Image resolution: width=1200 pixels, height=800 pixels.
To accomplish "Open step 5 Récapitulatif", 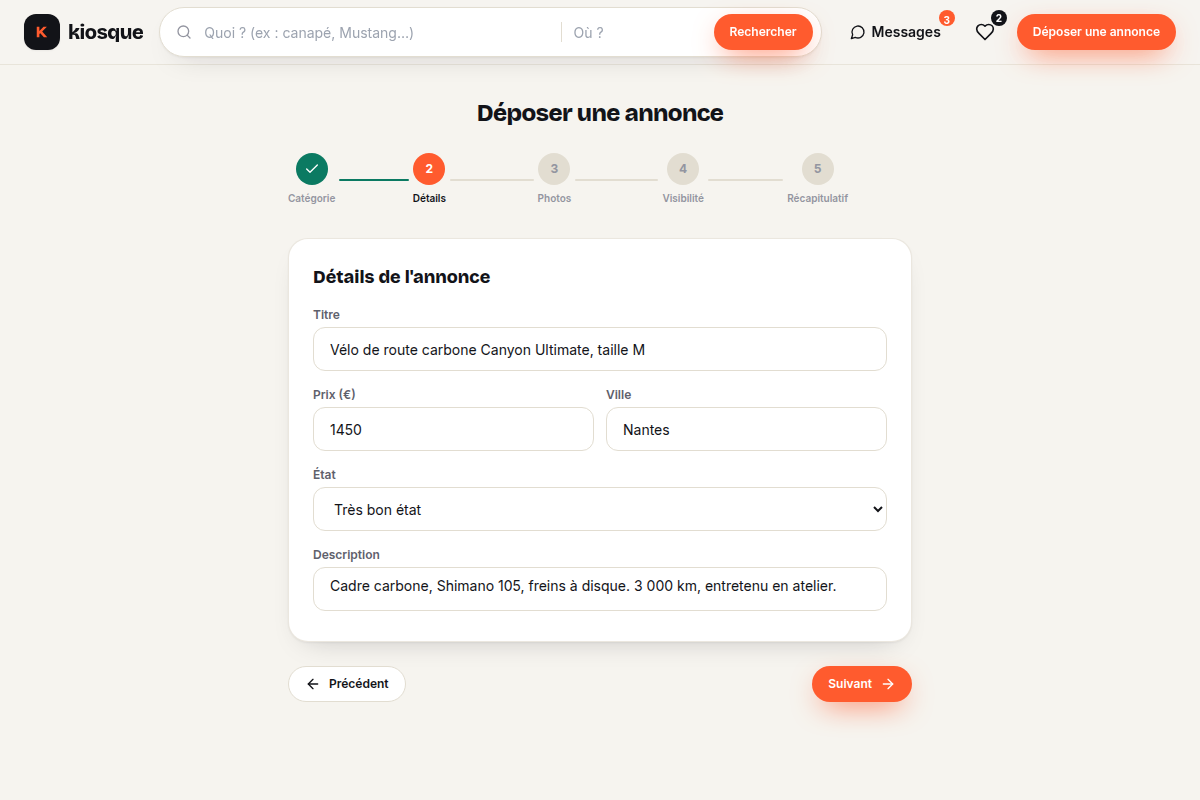I will click(817, 169).
